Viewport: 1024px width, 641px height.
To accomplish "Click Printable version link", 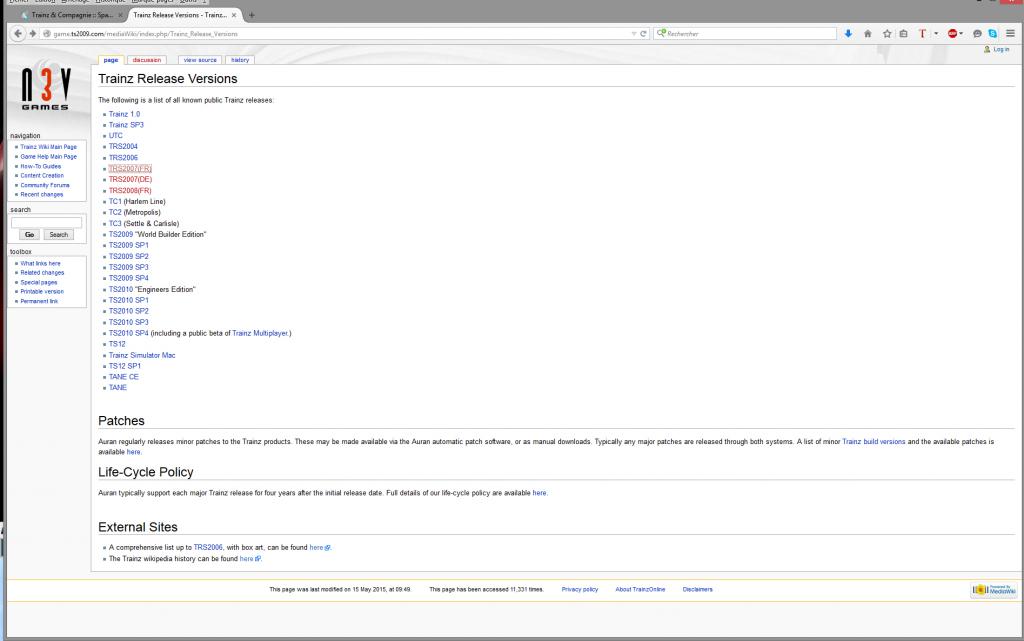I will pos(42,292).
